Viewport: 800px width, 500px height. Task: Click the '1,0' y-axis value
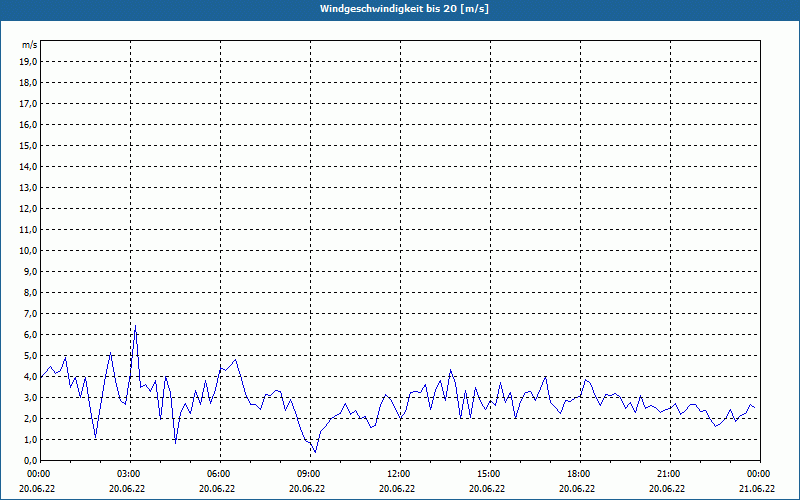point(32,439)
